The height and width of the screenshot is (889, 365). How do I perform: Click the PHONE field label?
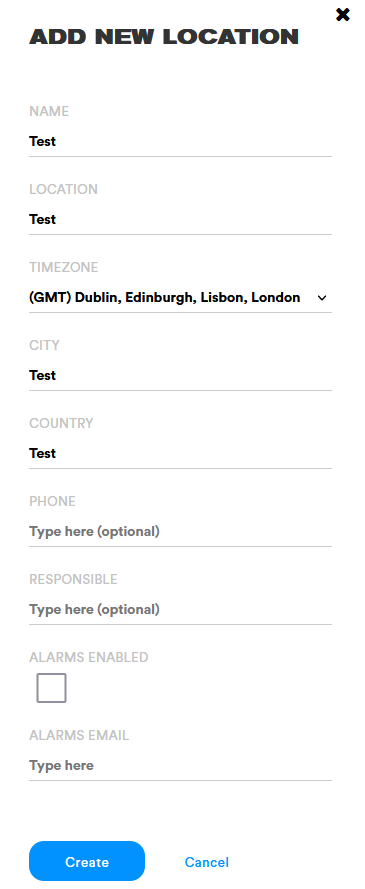click(52, 502)
